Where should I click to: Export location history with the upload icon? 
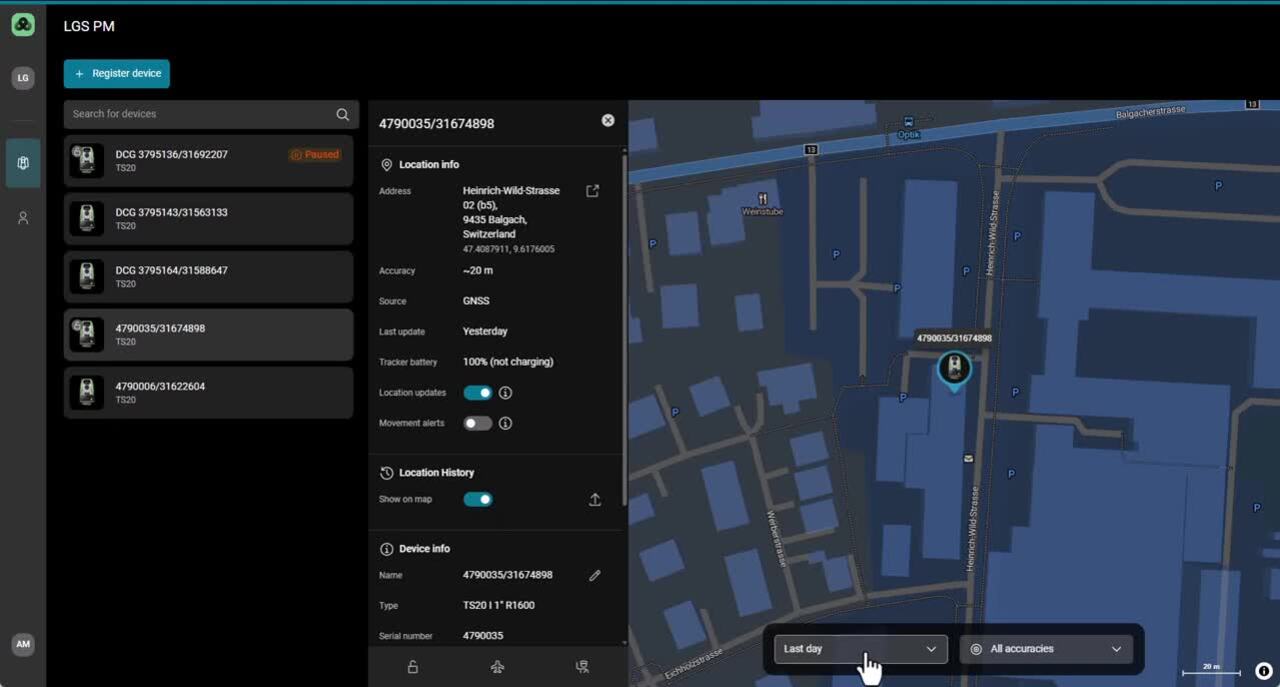595,500
